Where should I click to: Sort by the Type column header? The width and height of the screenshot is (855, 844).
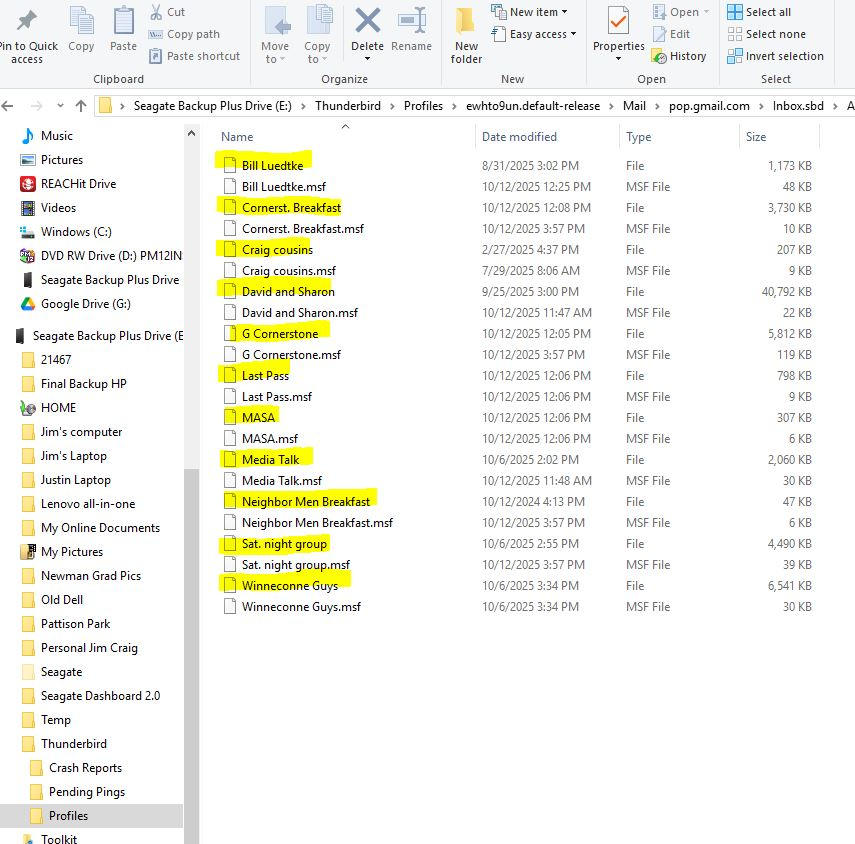click(x=638, y=137)
